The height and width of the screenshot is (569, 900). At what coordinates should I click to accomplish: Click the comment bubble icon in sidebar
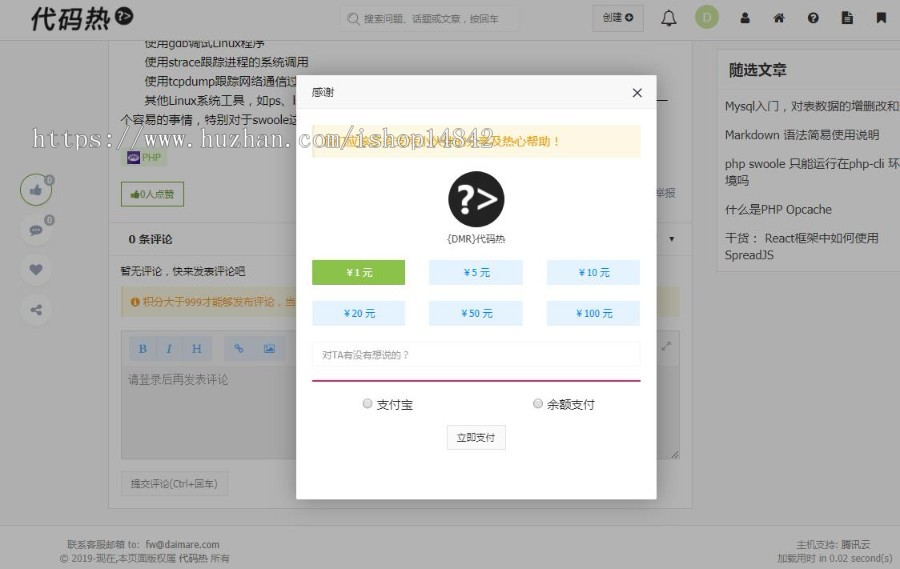click(x=36, y=230)
